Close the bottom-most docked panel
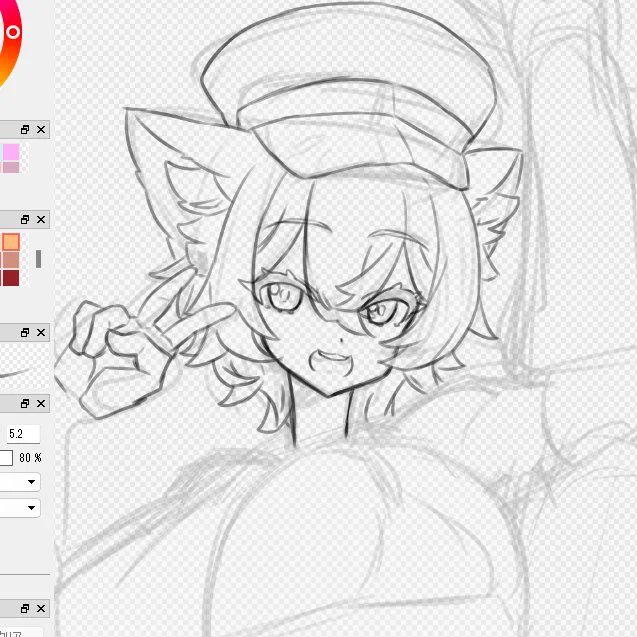The height and width of the screenshot is (637, 637). coord(41,609)
